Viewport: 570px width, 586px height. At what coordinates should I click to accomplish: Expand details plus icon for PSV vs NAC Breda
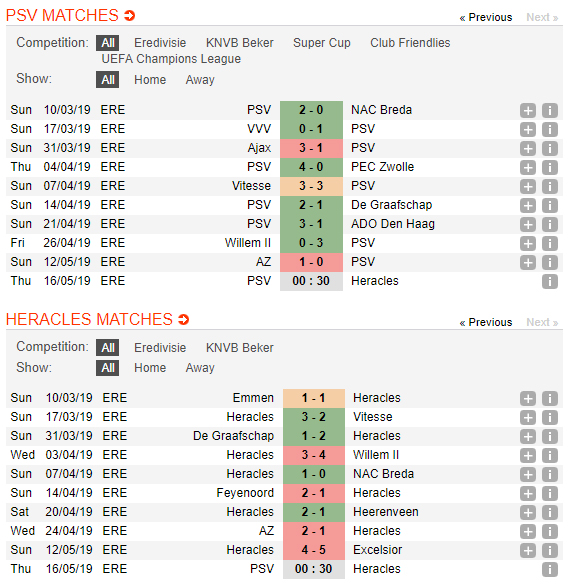(x=528, y=110)
